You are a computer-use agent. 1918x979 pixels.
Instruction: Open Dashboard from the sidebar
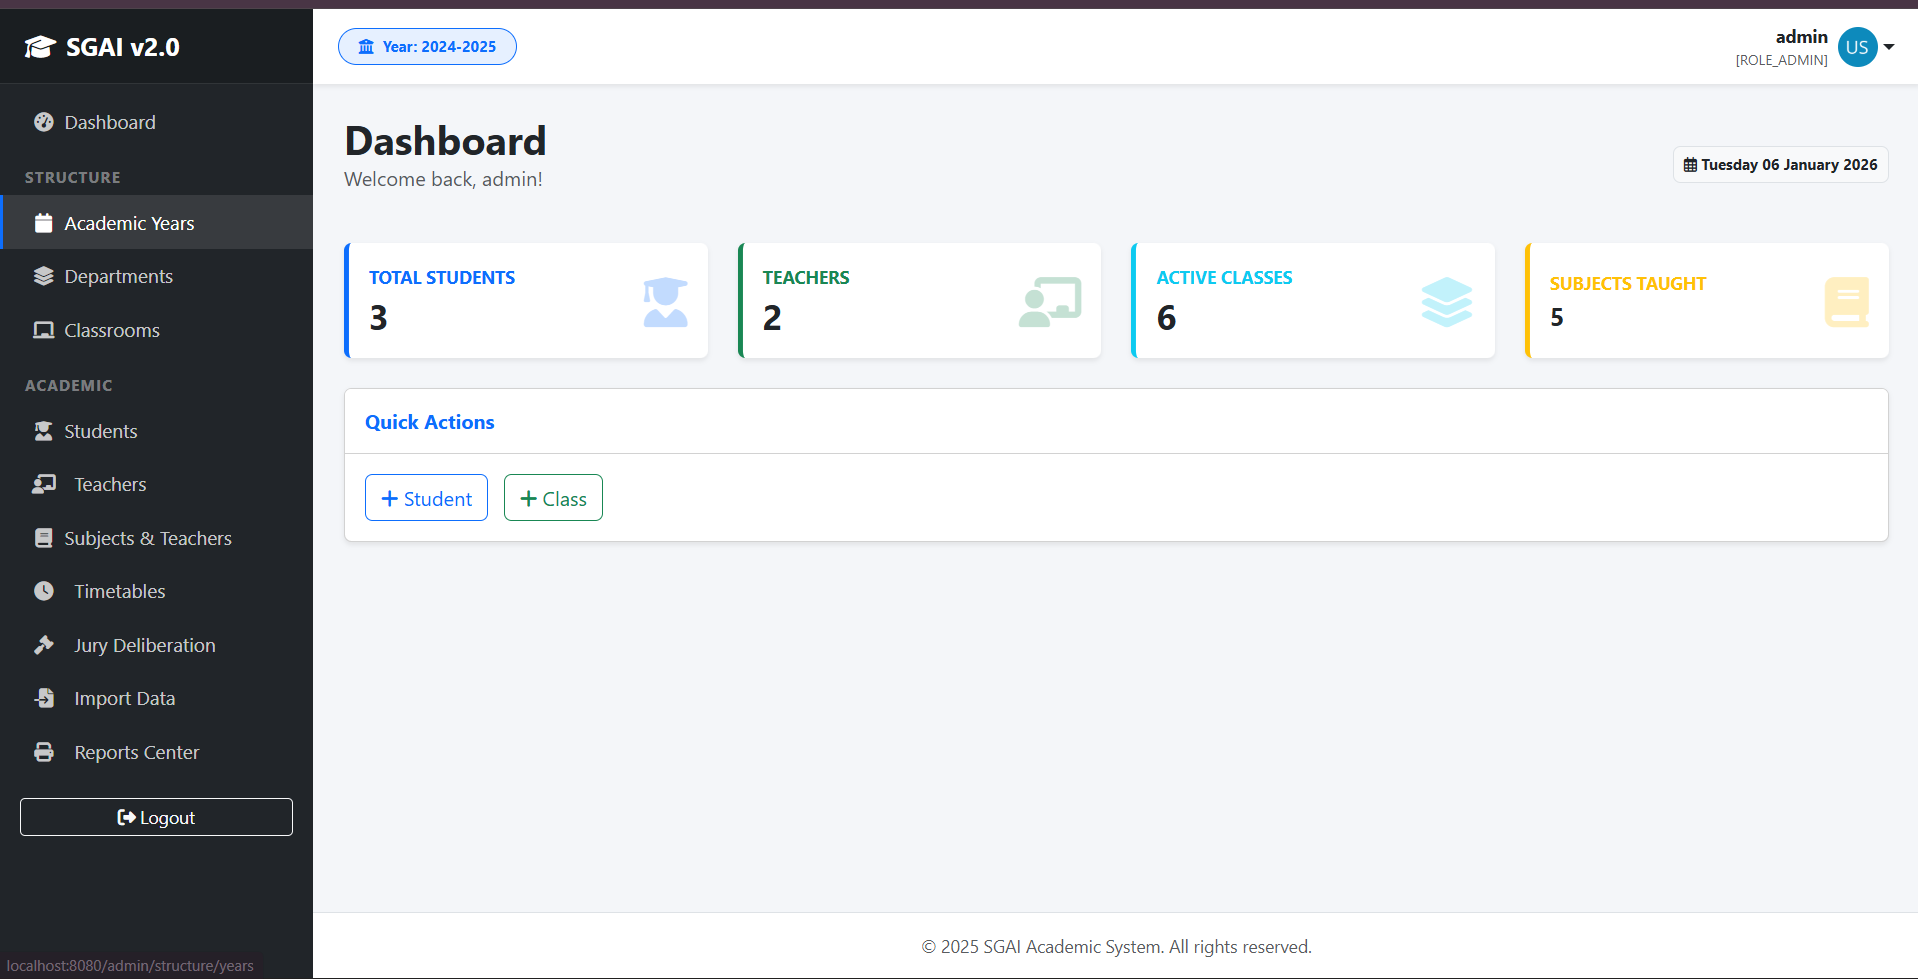156,122
